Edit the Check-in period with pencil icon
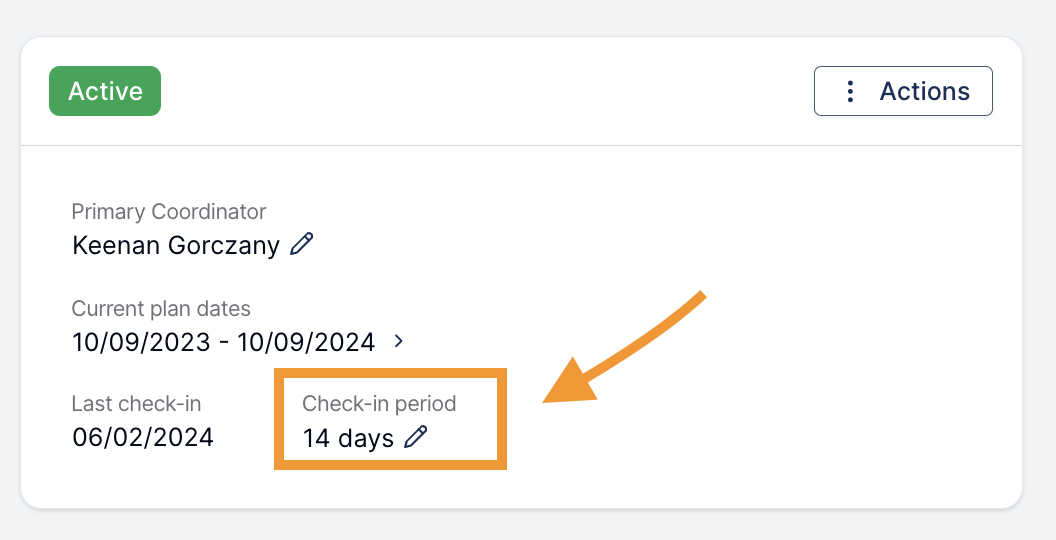 pos(416,437)
